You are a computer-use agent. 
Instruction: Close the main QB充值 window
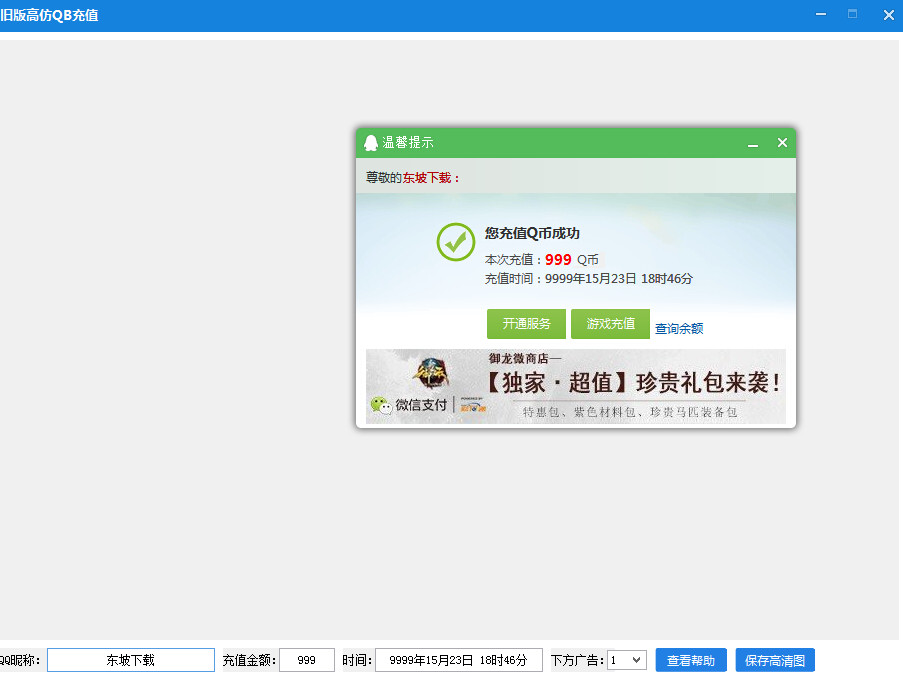(x=889, y=15)
